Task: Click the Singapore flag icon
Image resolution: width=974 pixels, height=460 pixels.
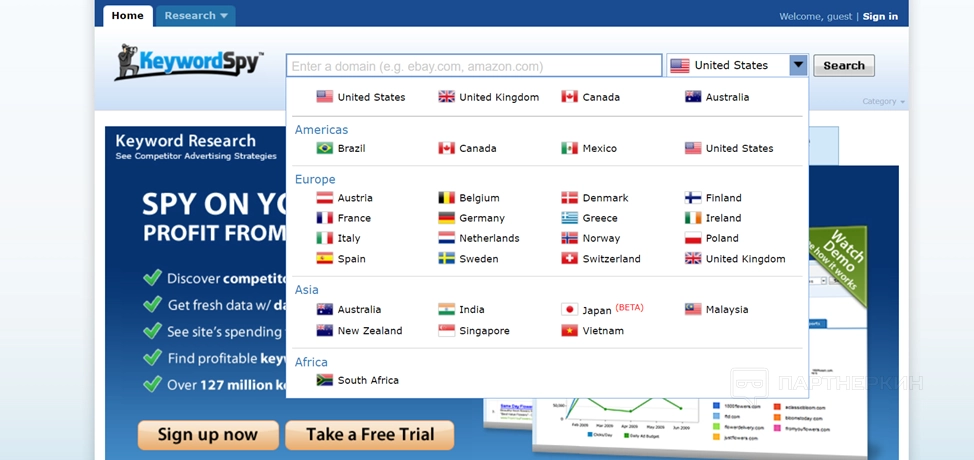Action: [x=447, y=331]
